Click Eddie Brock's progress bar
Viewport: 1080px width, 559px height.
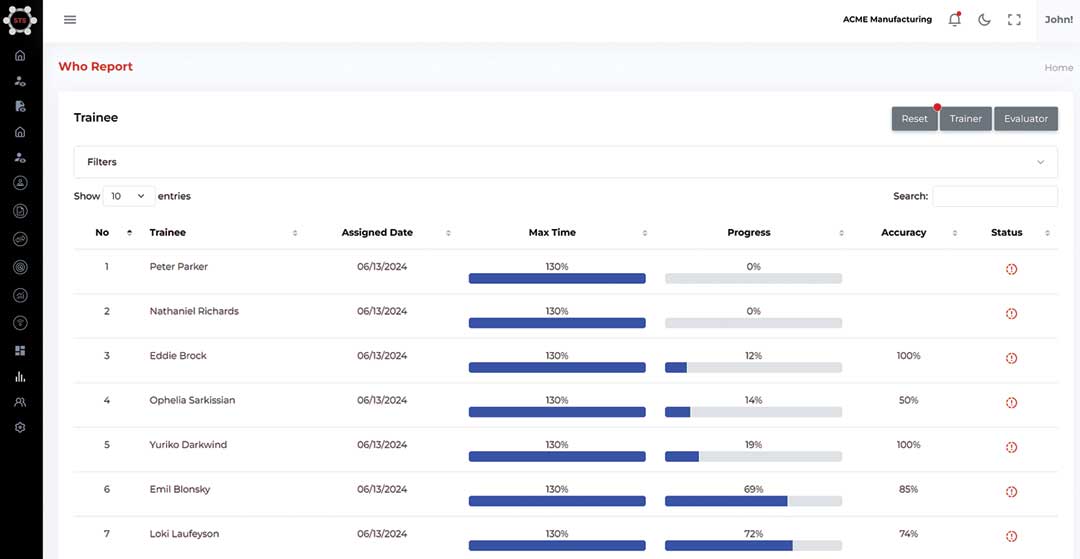pyautogui.click(x=753, y=368)
